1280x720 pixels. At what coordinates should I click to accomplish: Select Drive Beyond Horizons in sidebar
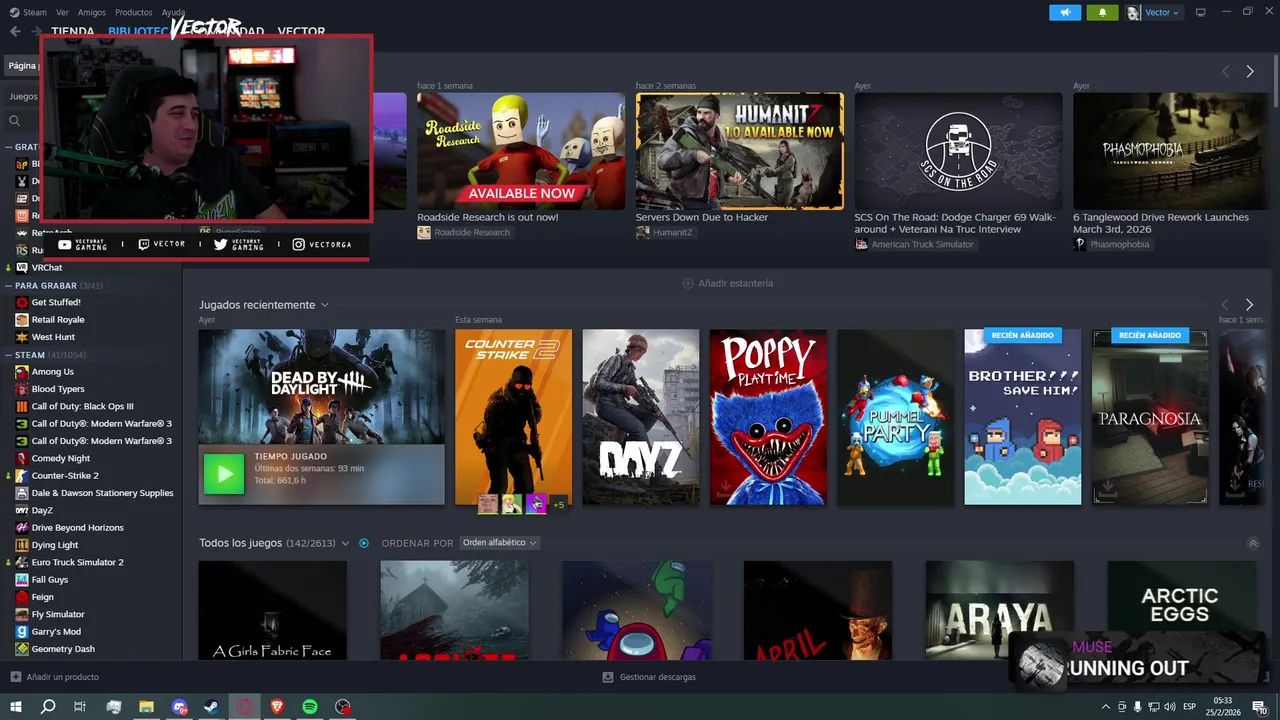[78, 528]
